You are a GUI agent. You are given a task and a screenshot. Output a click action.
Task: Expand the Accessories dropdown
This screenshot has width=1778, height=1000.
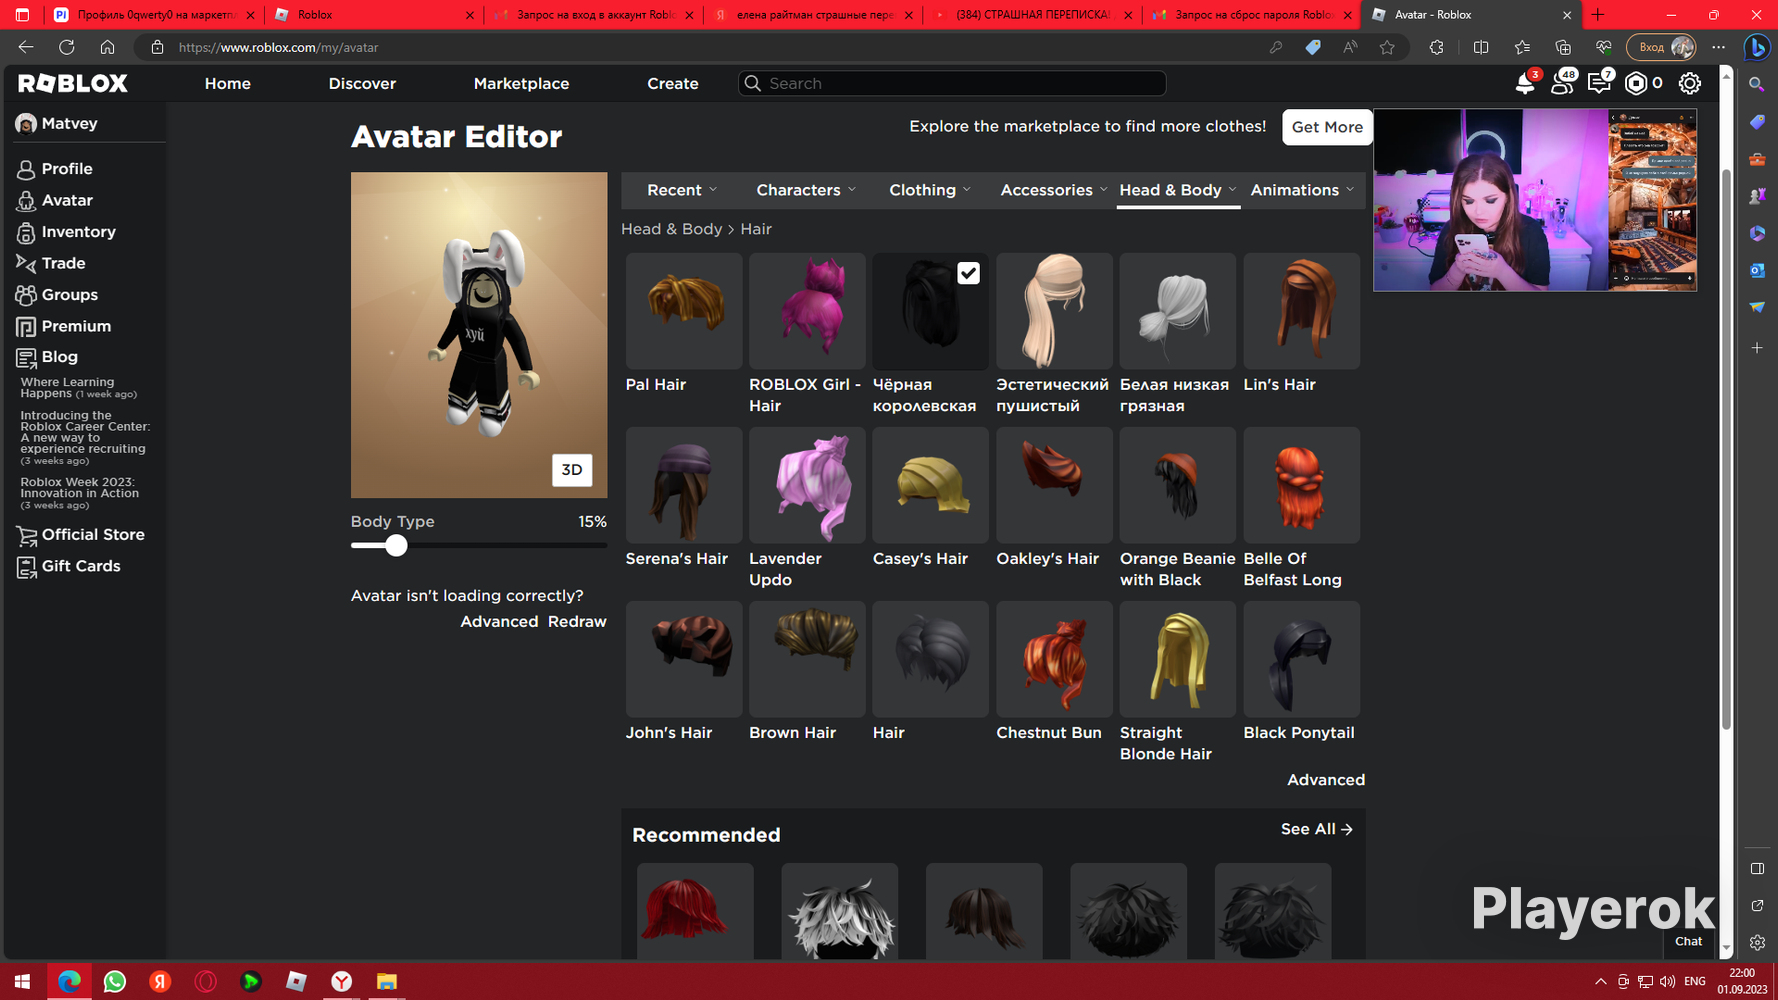pyautogui.click(x=1054, y=190)
